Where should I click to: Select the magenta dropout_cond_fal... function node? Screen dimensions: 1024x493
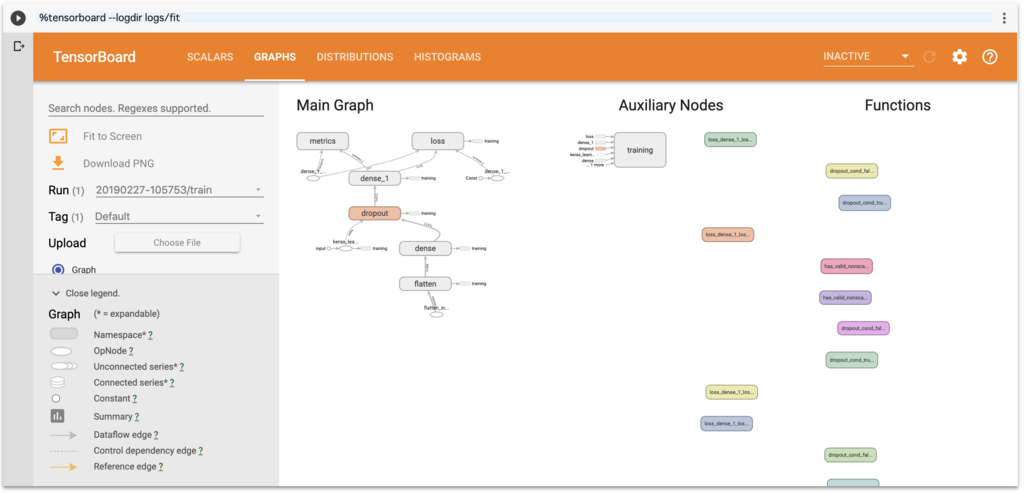point(863,328)
